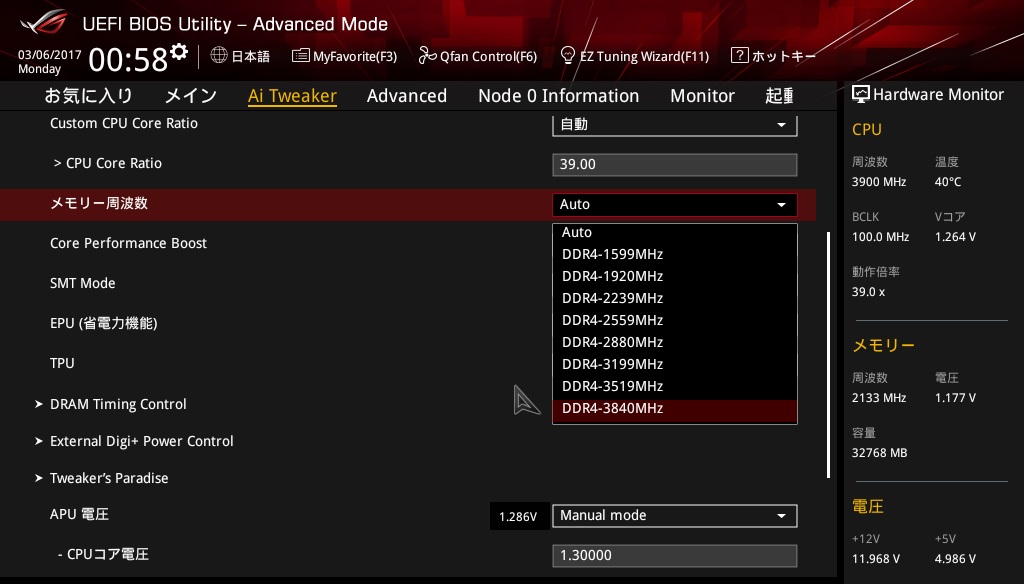Click the settings list scrollbar
The width and height of the screenshot is (1024, 584).
[x=828, y=354]
